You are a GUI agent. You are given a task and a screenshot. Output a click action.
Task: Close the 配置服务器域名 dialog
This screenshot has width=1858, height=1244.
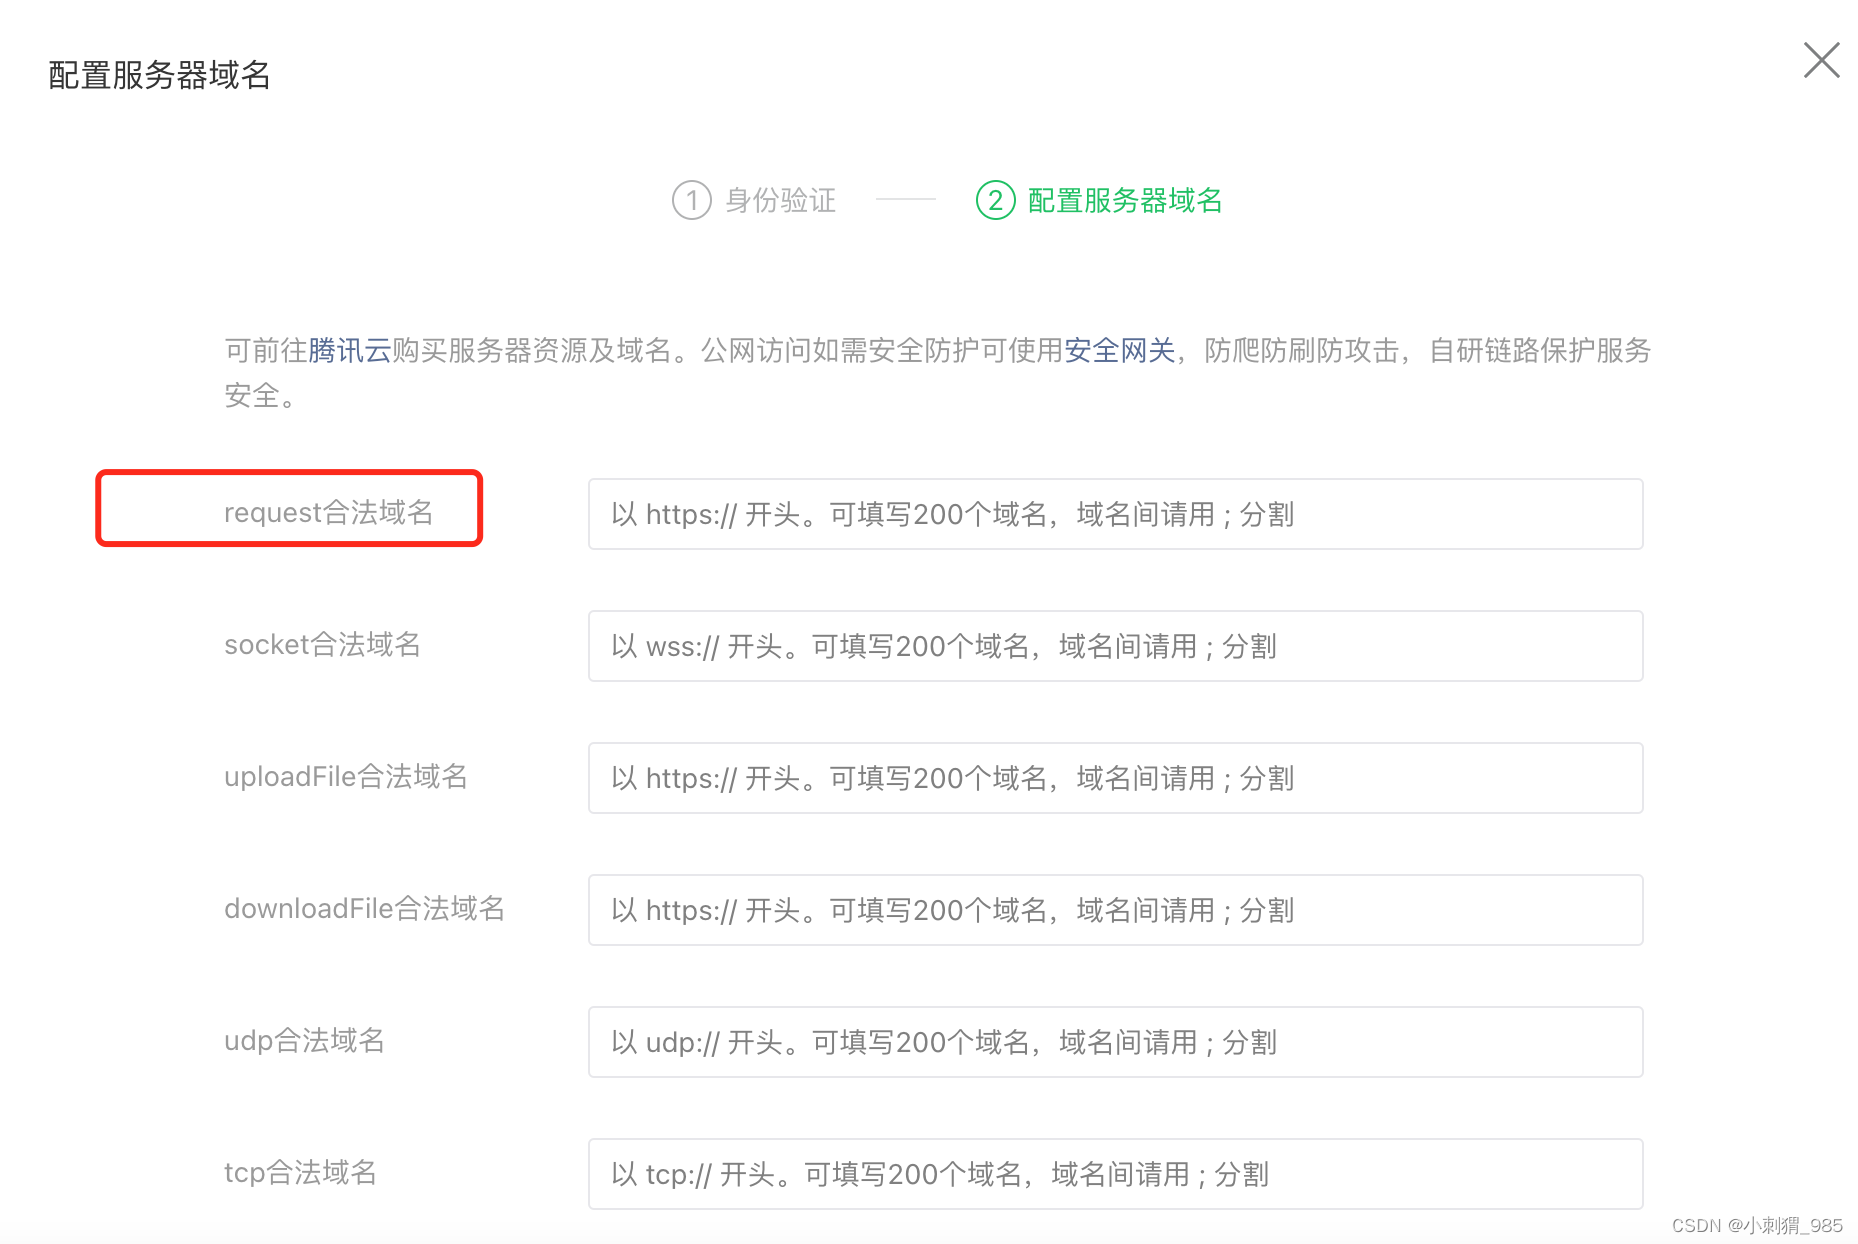tap(1821, 60)
